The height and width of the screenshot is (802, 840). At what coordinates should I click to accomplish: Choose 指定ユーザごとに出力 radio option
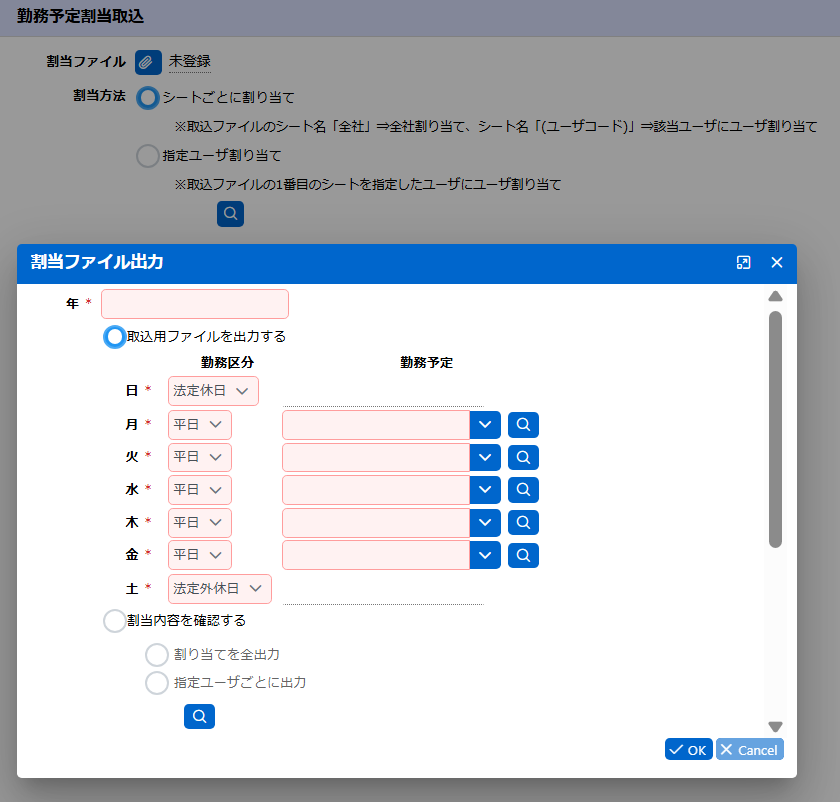(157, 683)
